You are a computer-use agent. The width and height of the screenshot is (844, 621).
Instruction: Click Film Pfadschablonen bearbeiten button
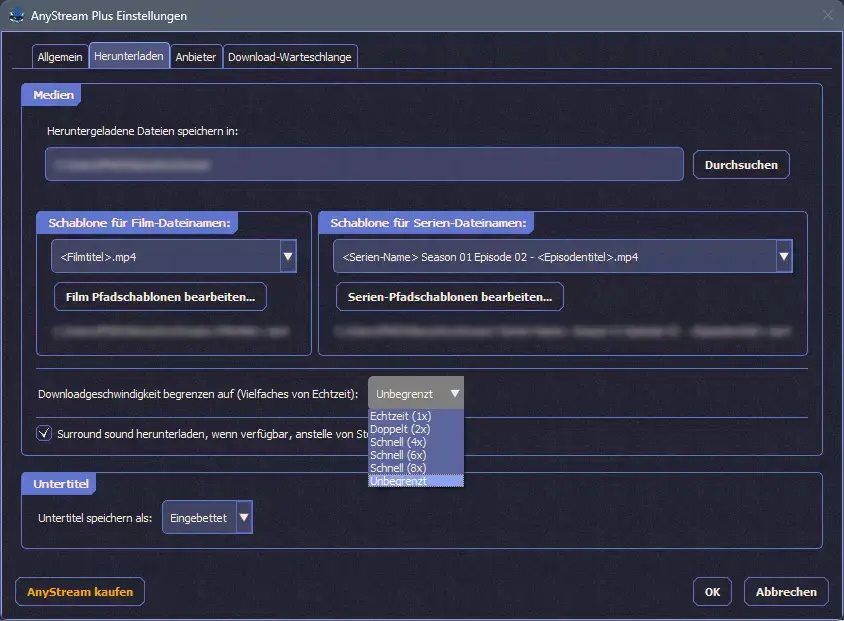click(x=160, y=297)
